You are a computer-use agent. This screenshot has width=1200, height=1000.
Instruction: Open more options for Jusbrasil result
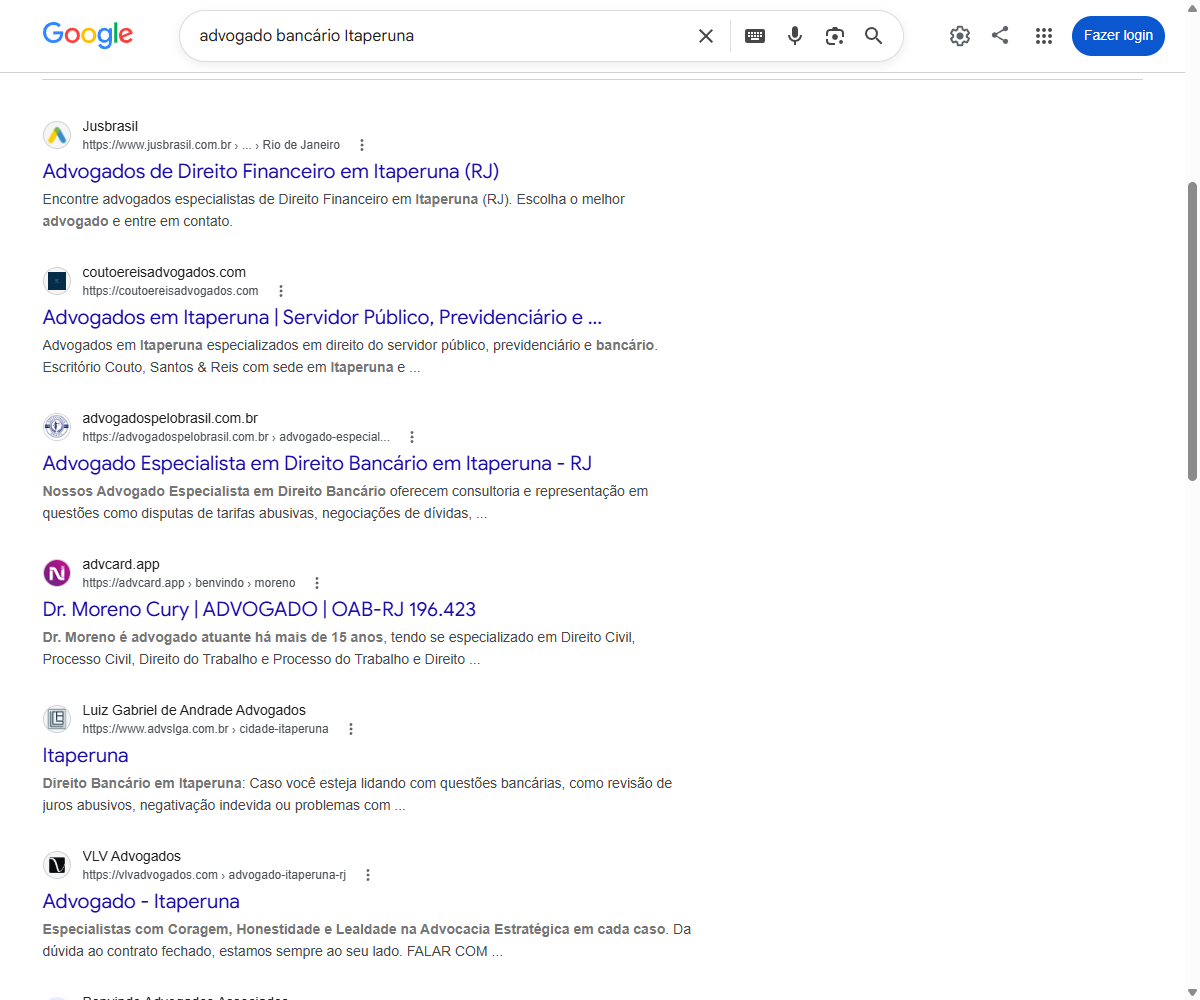tap(362, 145)
